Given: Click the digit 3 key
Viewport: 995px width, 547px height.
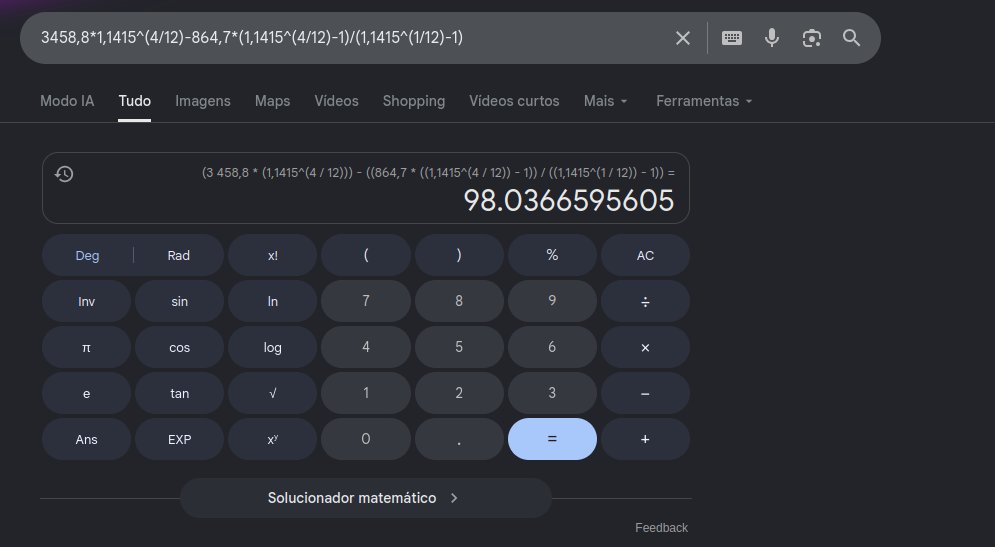Looking at the screenshot, I should pos(552,393).
